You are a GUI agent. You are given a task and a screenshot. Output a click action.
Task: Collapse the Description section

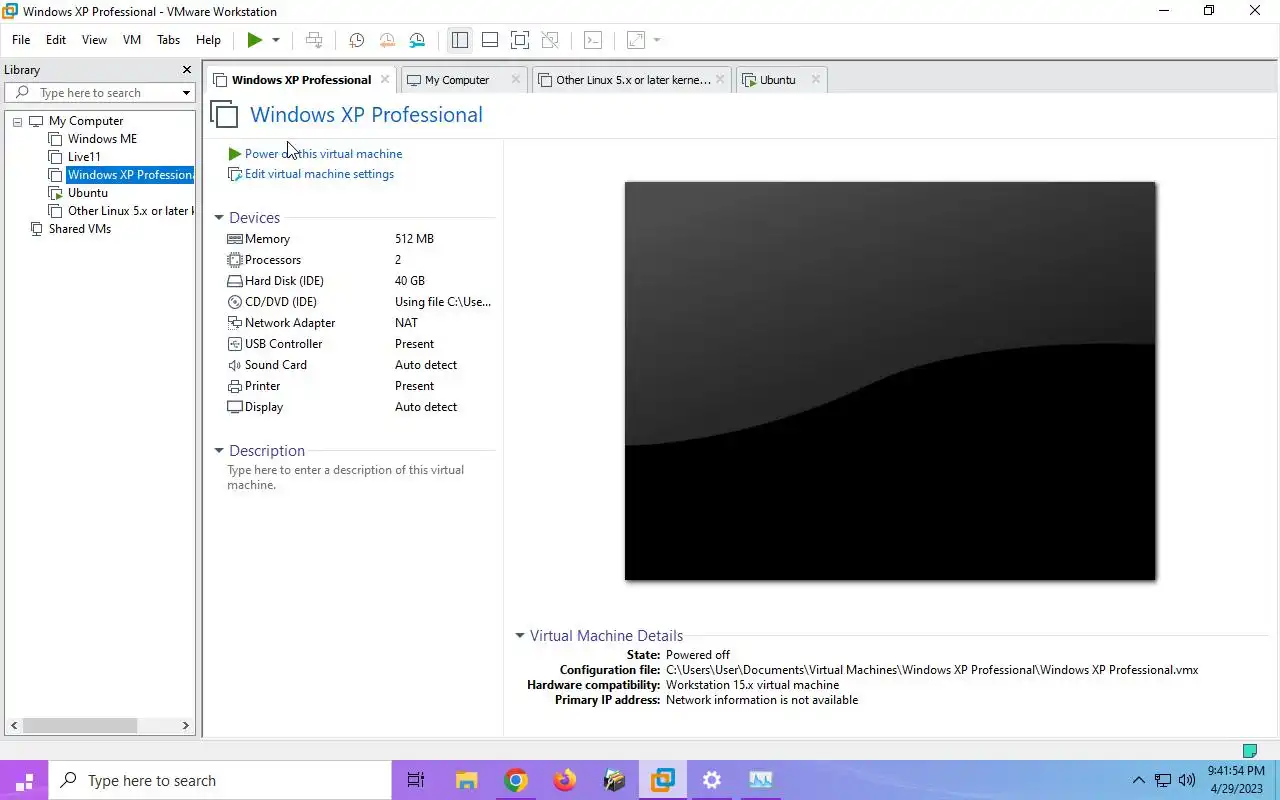(x=219, y=451)
